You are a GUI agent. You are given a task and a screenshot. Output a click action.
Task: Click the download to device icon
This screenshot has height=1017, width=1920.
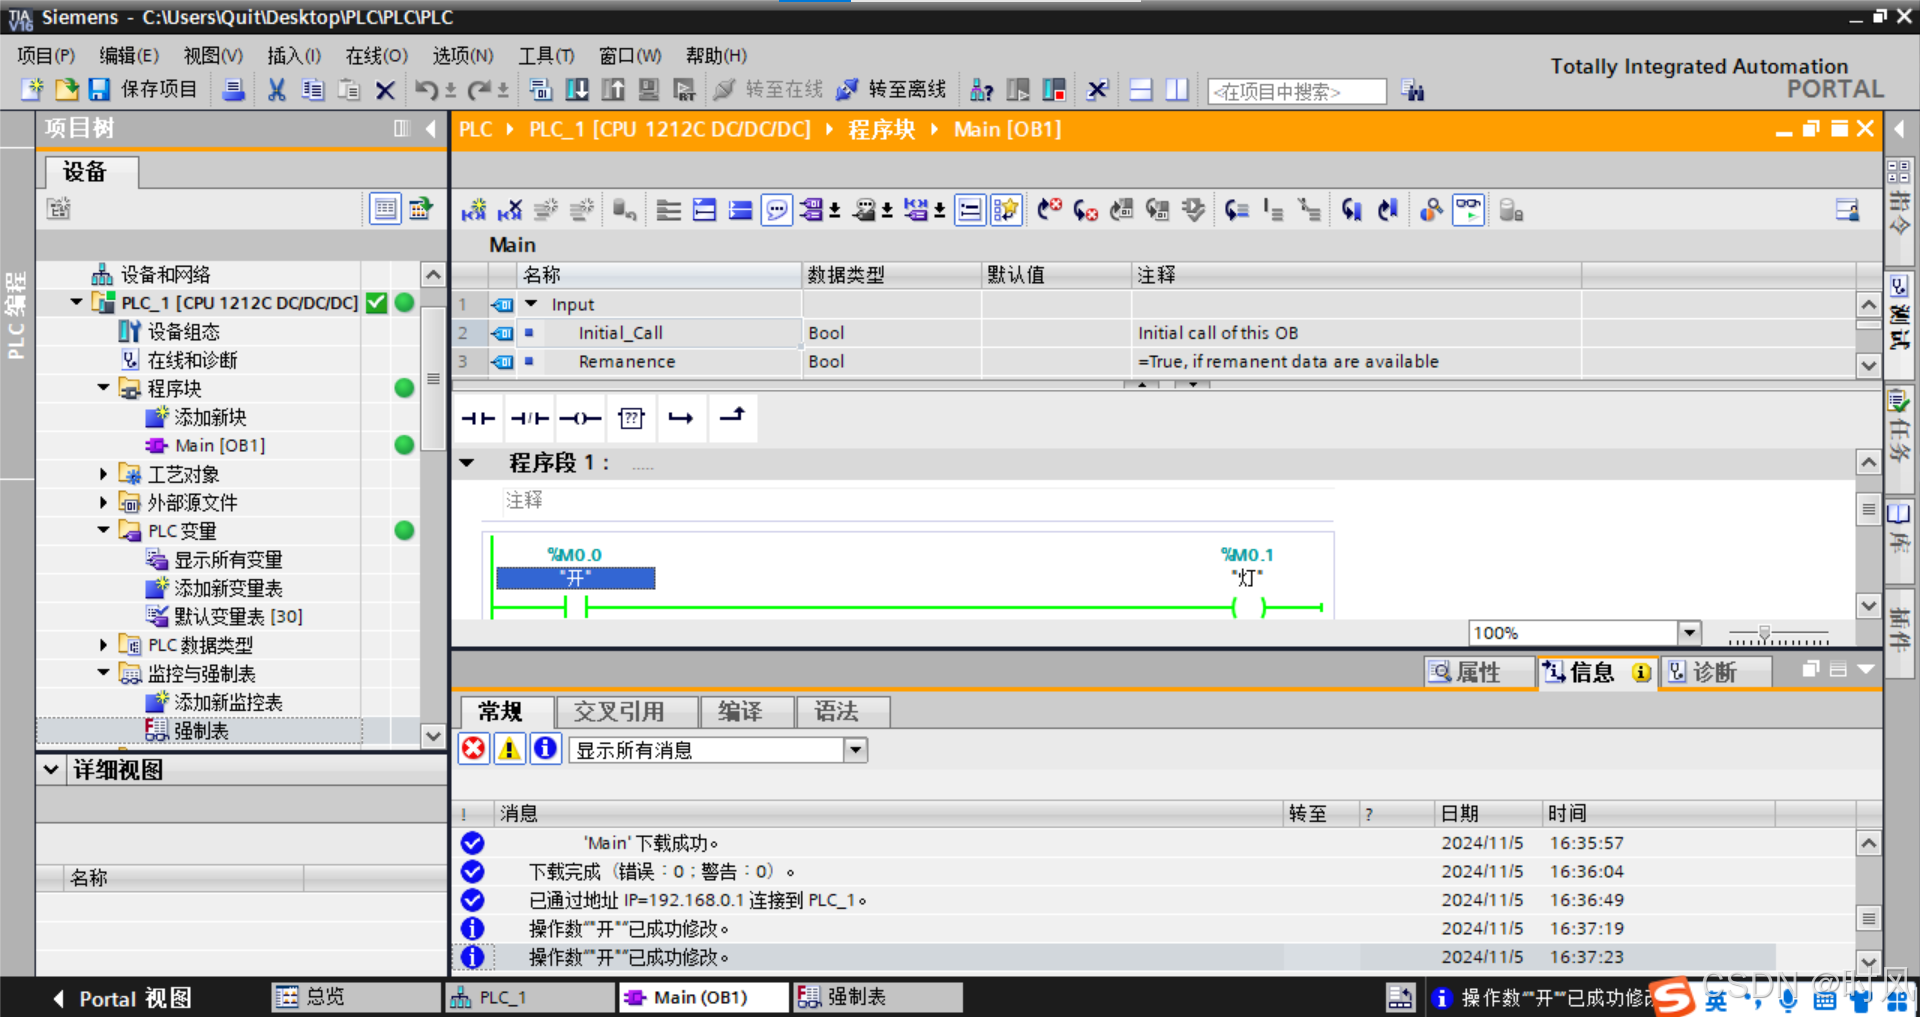coord(577,90)
